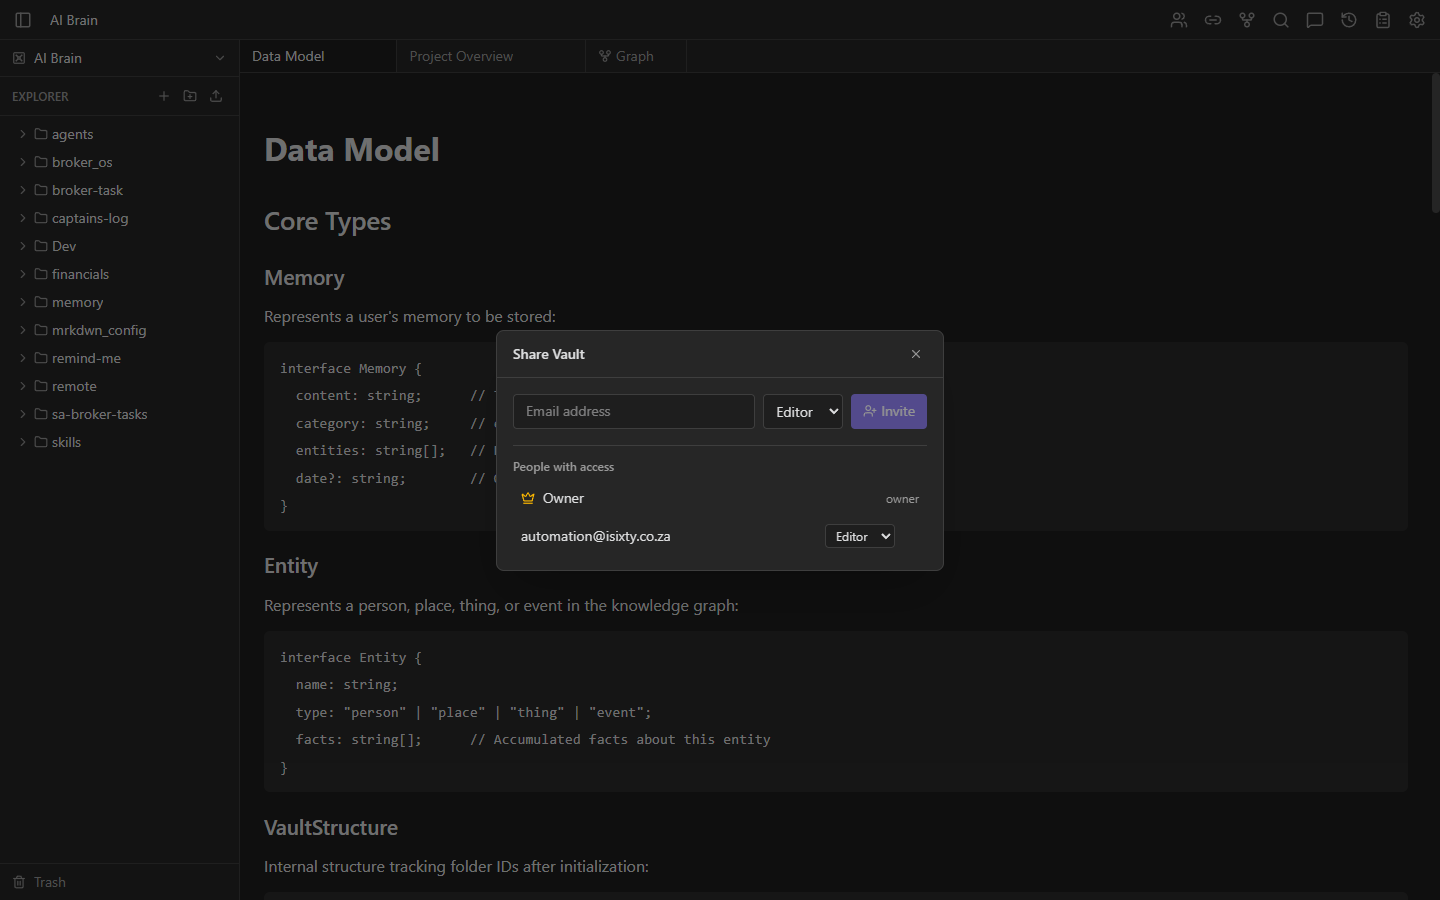
Task: Open the share collaborators icon
Action: [1178, 20]
